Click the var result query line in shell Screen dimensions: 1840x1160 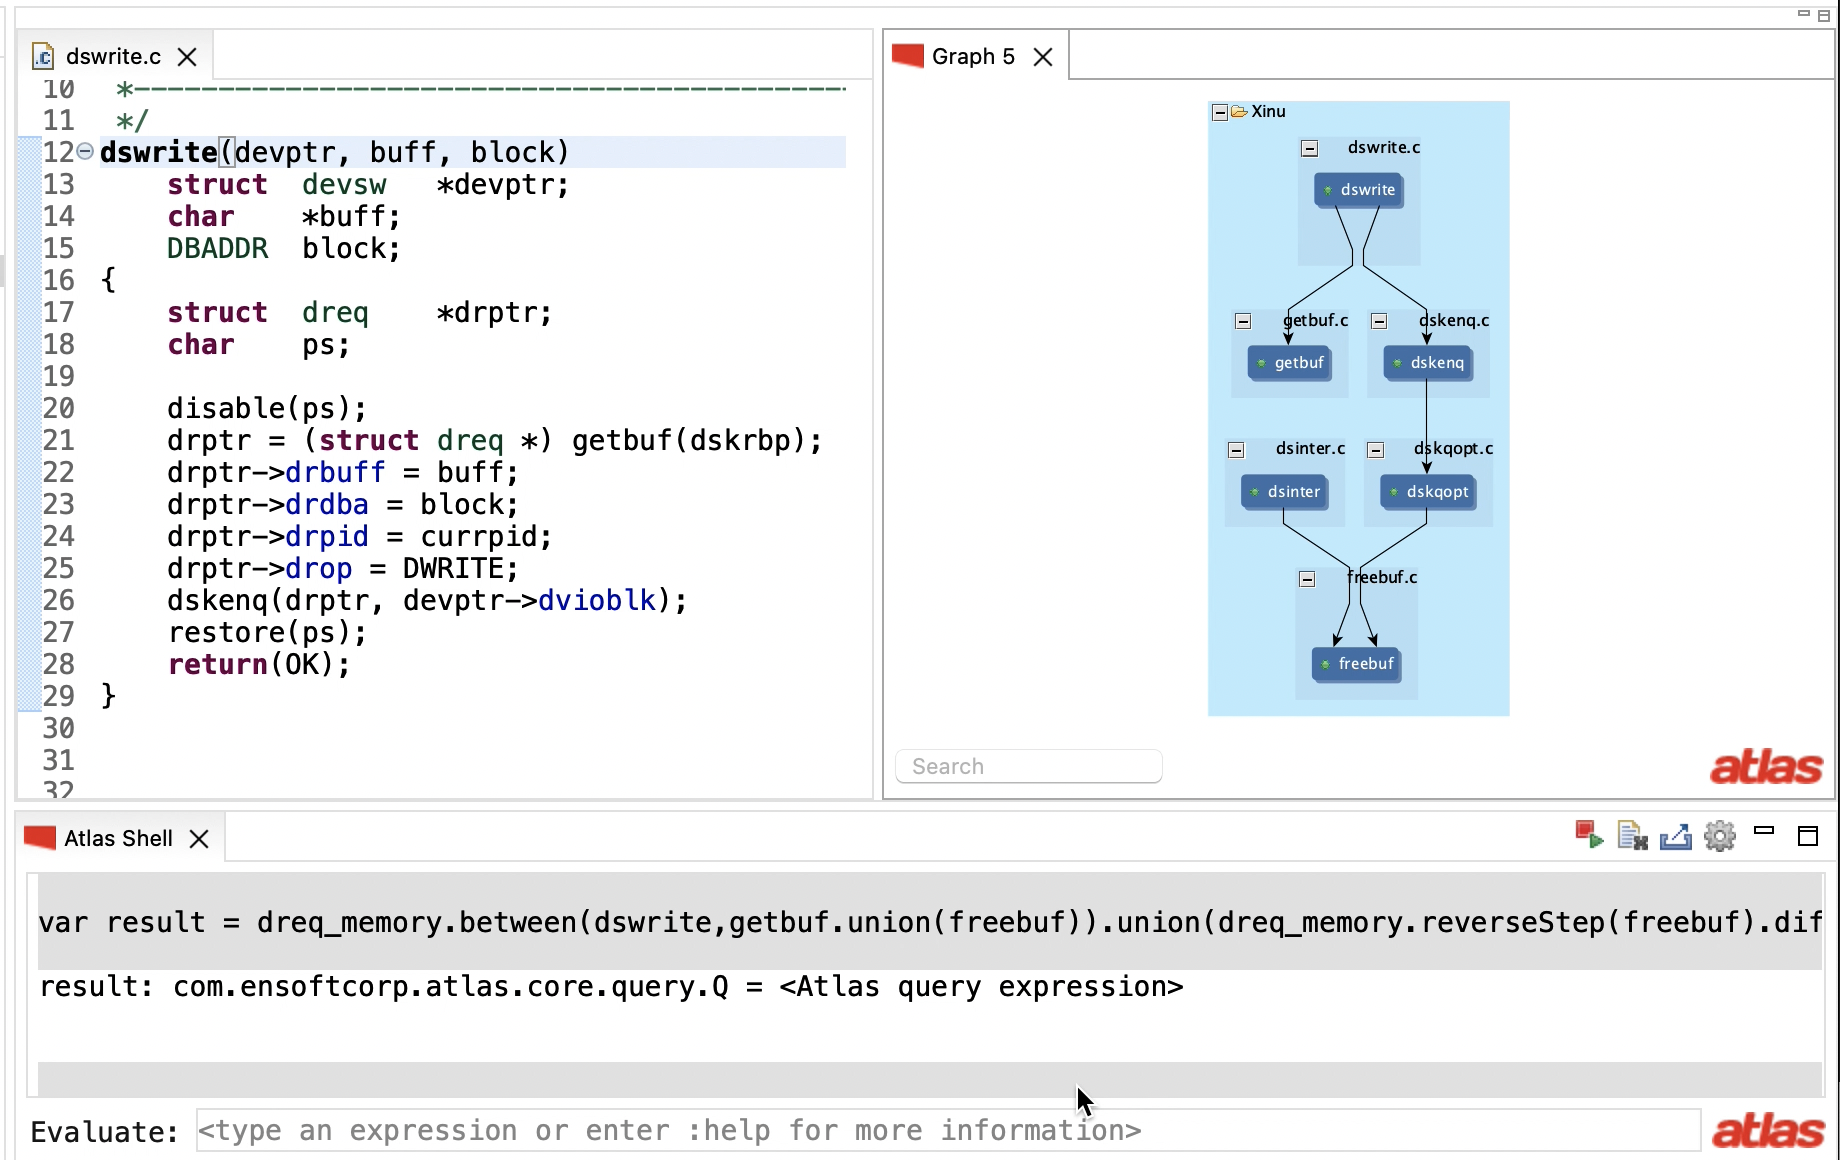930,922
